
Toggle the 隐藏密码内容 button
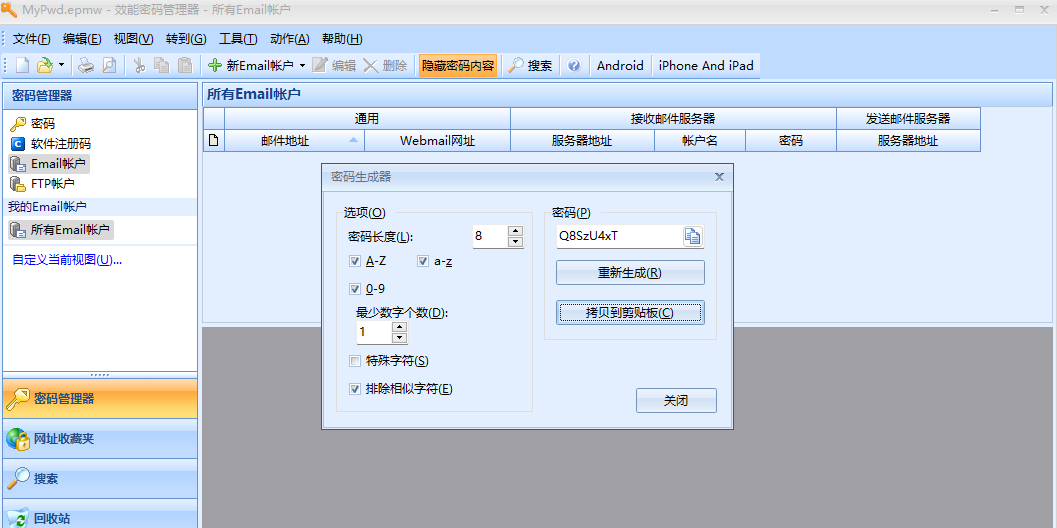coord(458,65)
